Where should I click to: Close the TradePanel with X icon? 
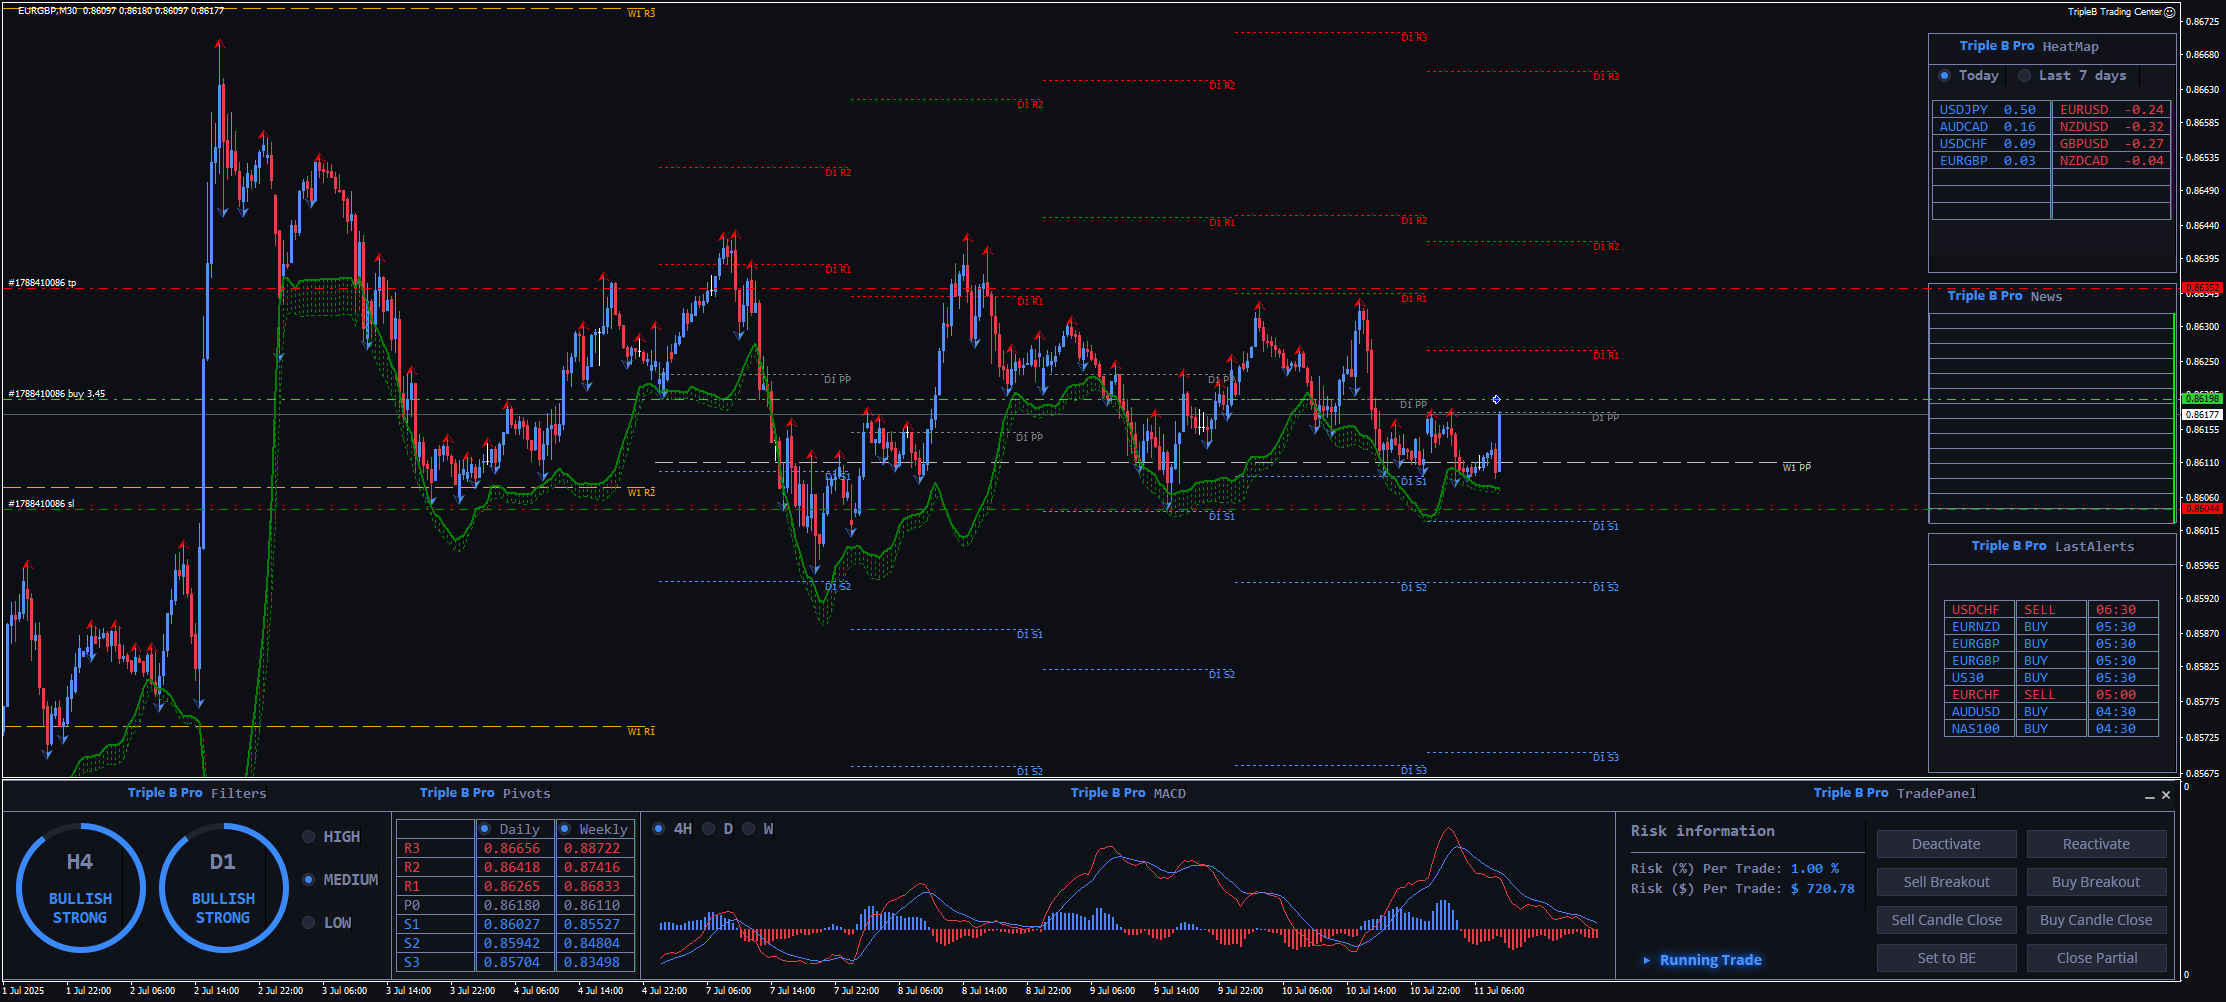pyautogui.click(x=2166, y=795)
